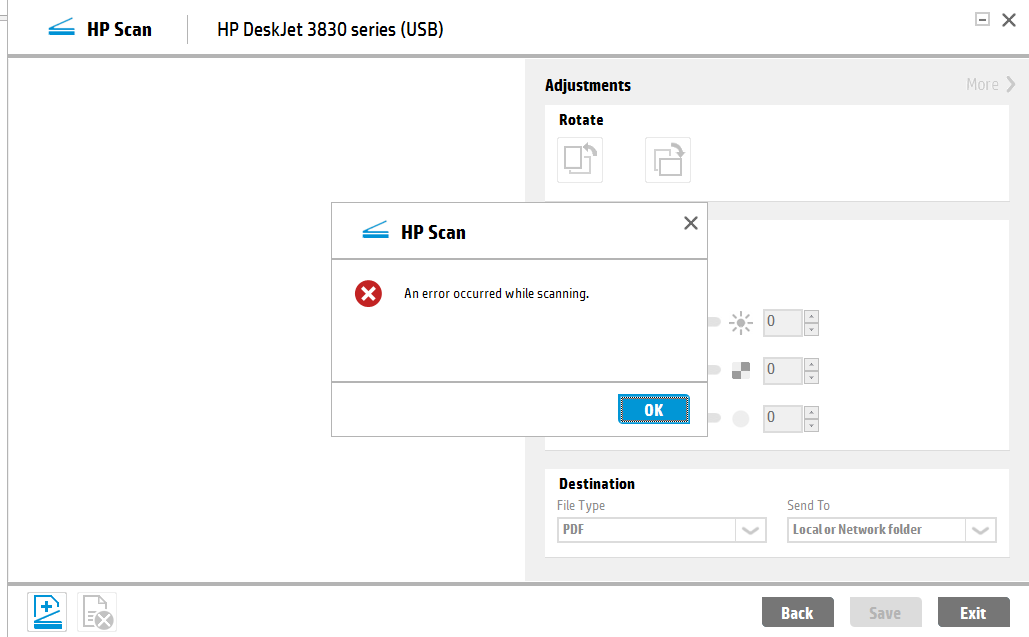Viewport: 1029px width, 637px height.
Task: Open the File Type PDF dropdown
Action: point(750,530)
